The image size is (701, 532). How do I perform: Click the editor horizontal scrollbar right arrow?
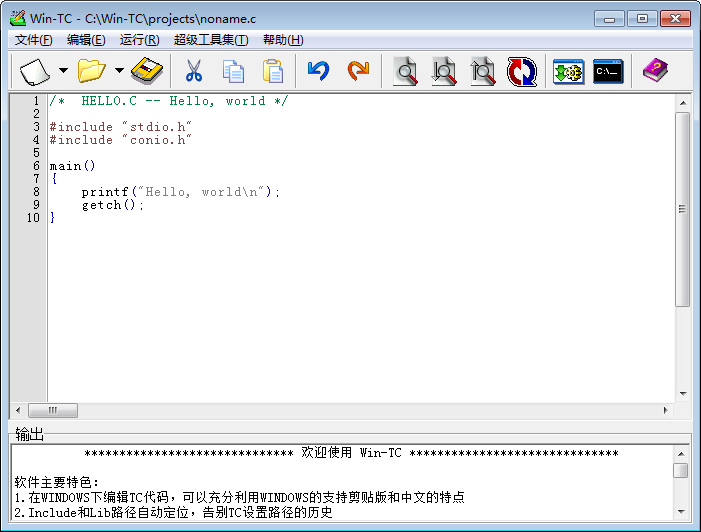coord(666,410)
